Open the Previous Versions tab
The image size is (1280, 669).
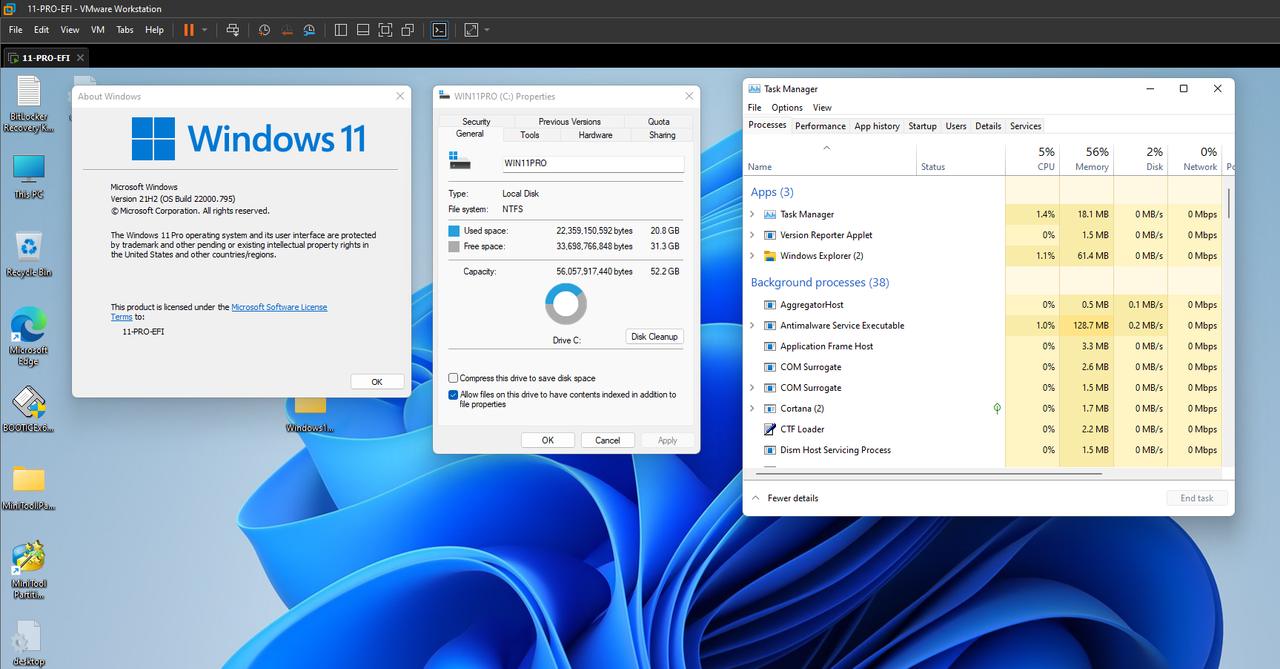[569, 122]
